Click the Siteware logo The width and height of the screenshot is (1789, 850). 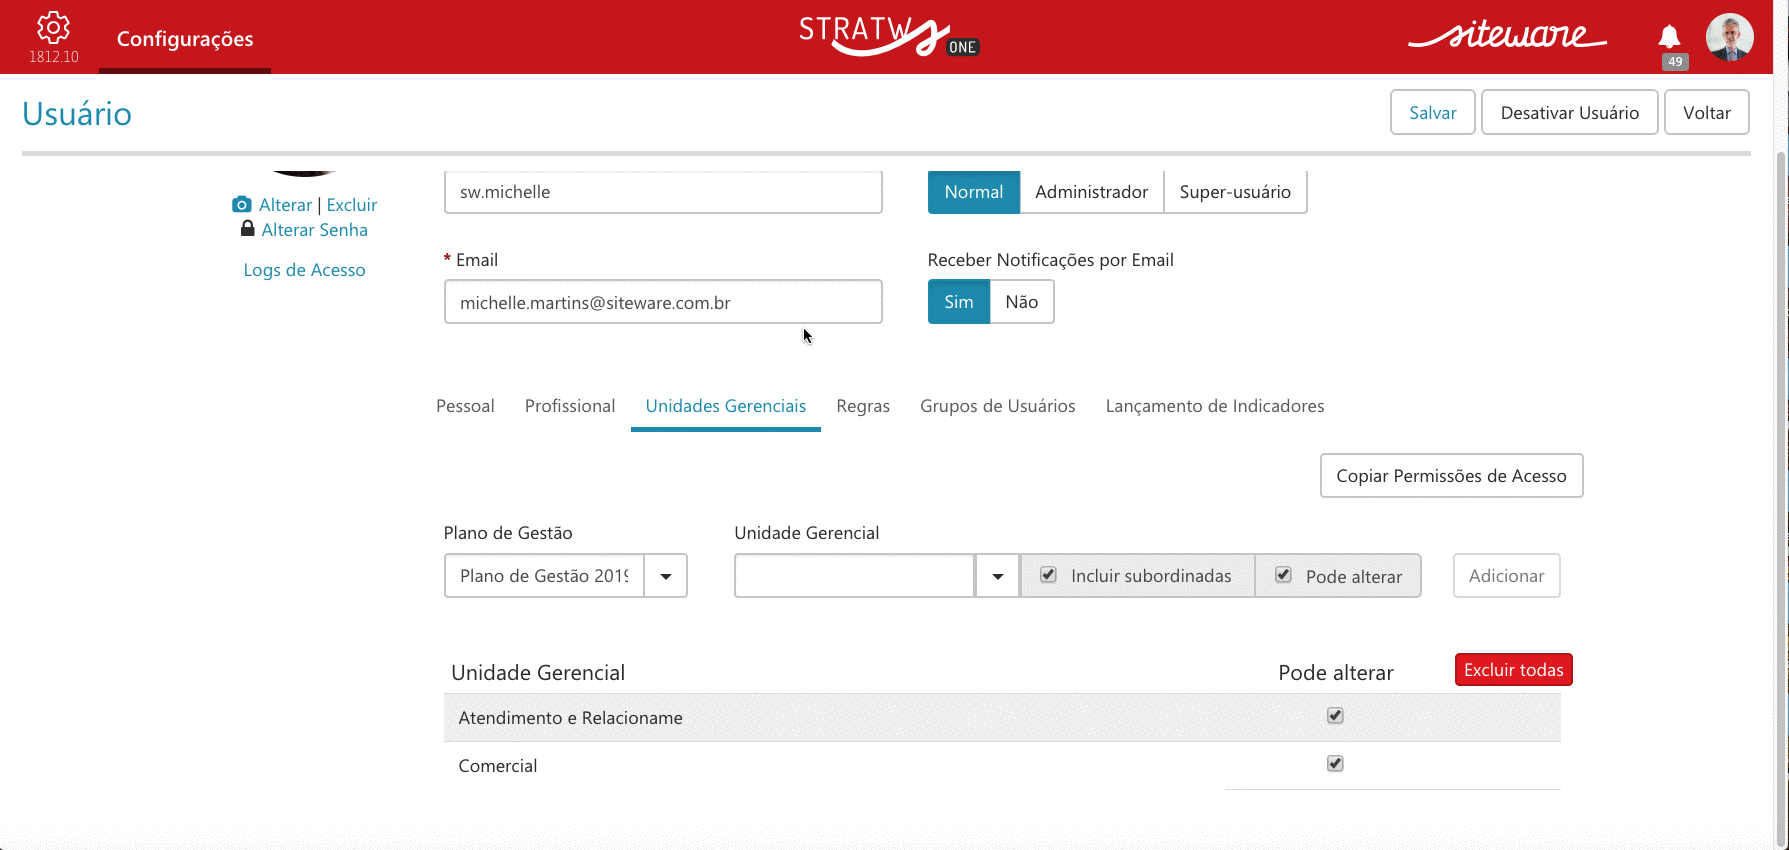pyautogui.click(x=1507, y=35)
